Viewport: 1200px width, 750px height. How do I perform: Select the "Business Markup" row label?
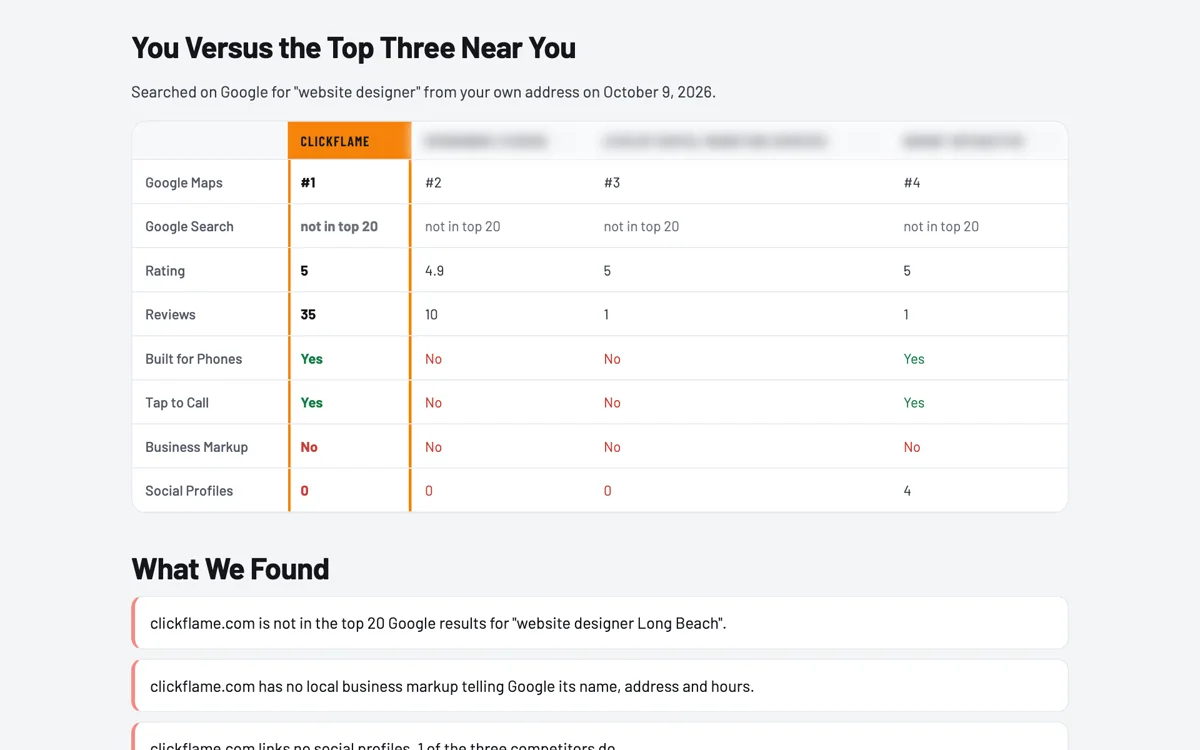pyautogui.click(x=196, y=447)
